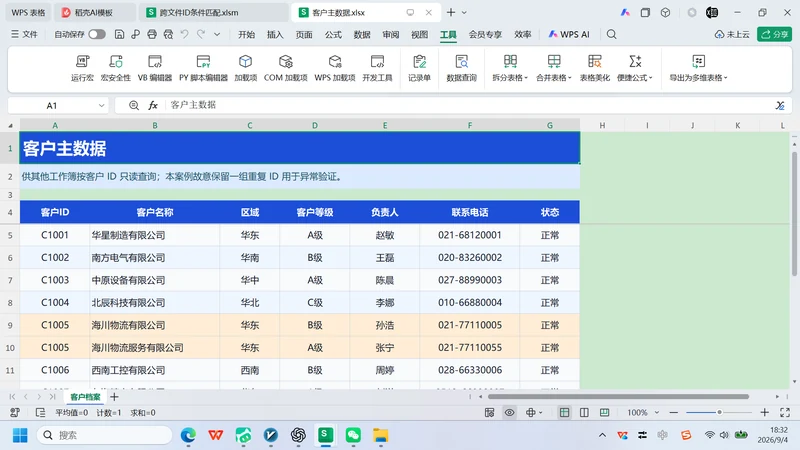Click the formula bar input field

[469, 105]
